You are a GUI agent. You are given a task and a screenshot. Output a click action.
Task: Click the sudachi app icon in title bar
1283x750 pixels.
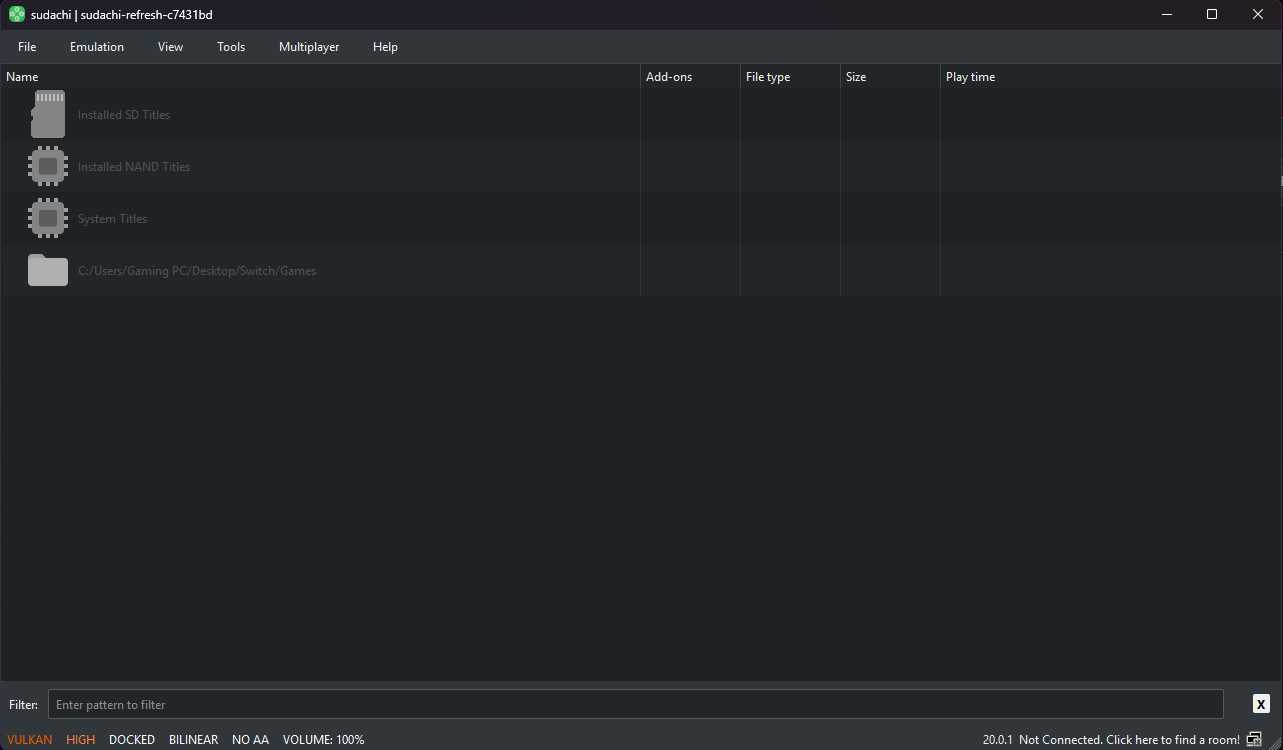[x=17, y=14]
